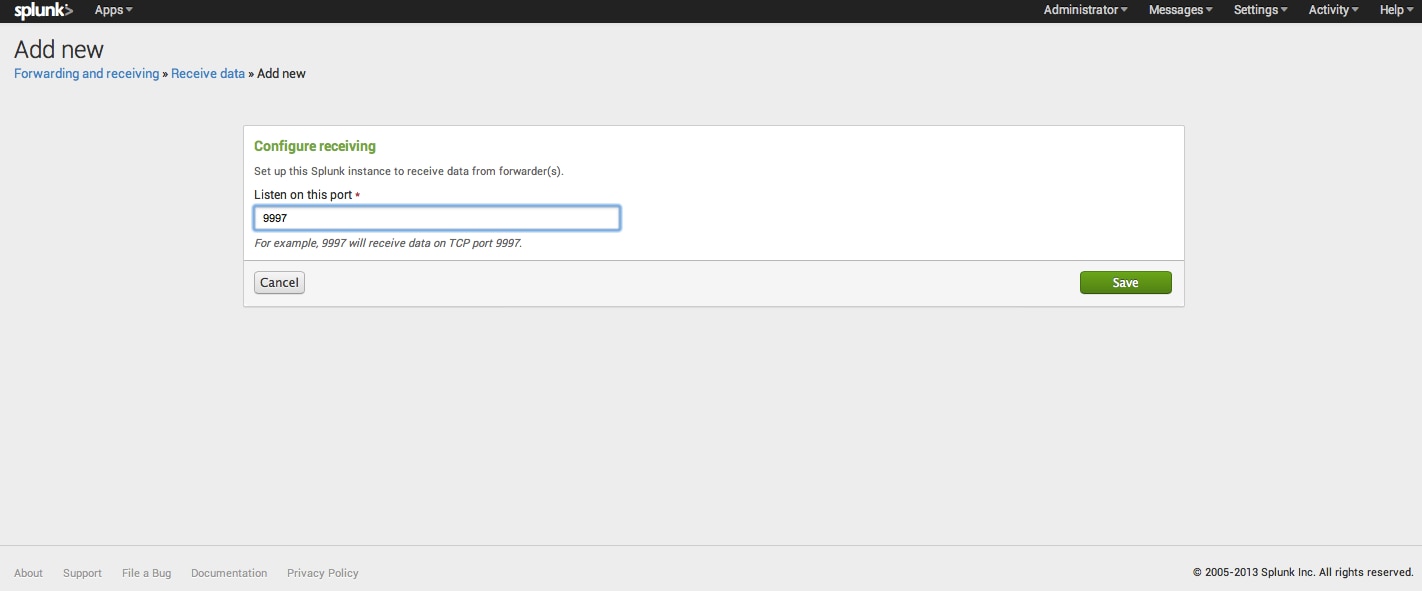1422x591 pixels.
Task: Click the Splunk logo
Action: pos(43,10)
